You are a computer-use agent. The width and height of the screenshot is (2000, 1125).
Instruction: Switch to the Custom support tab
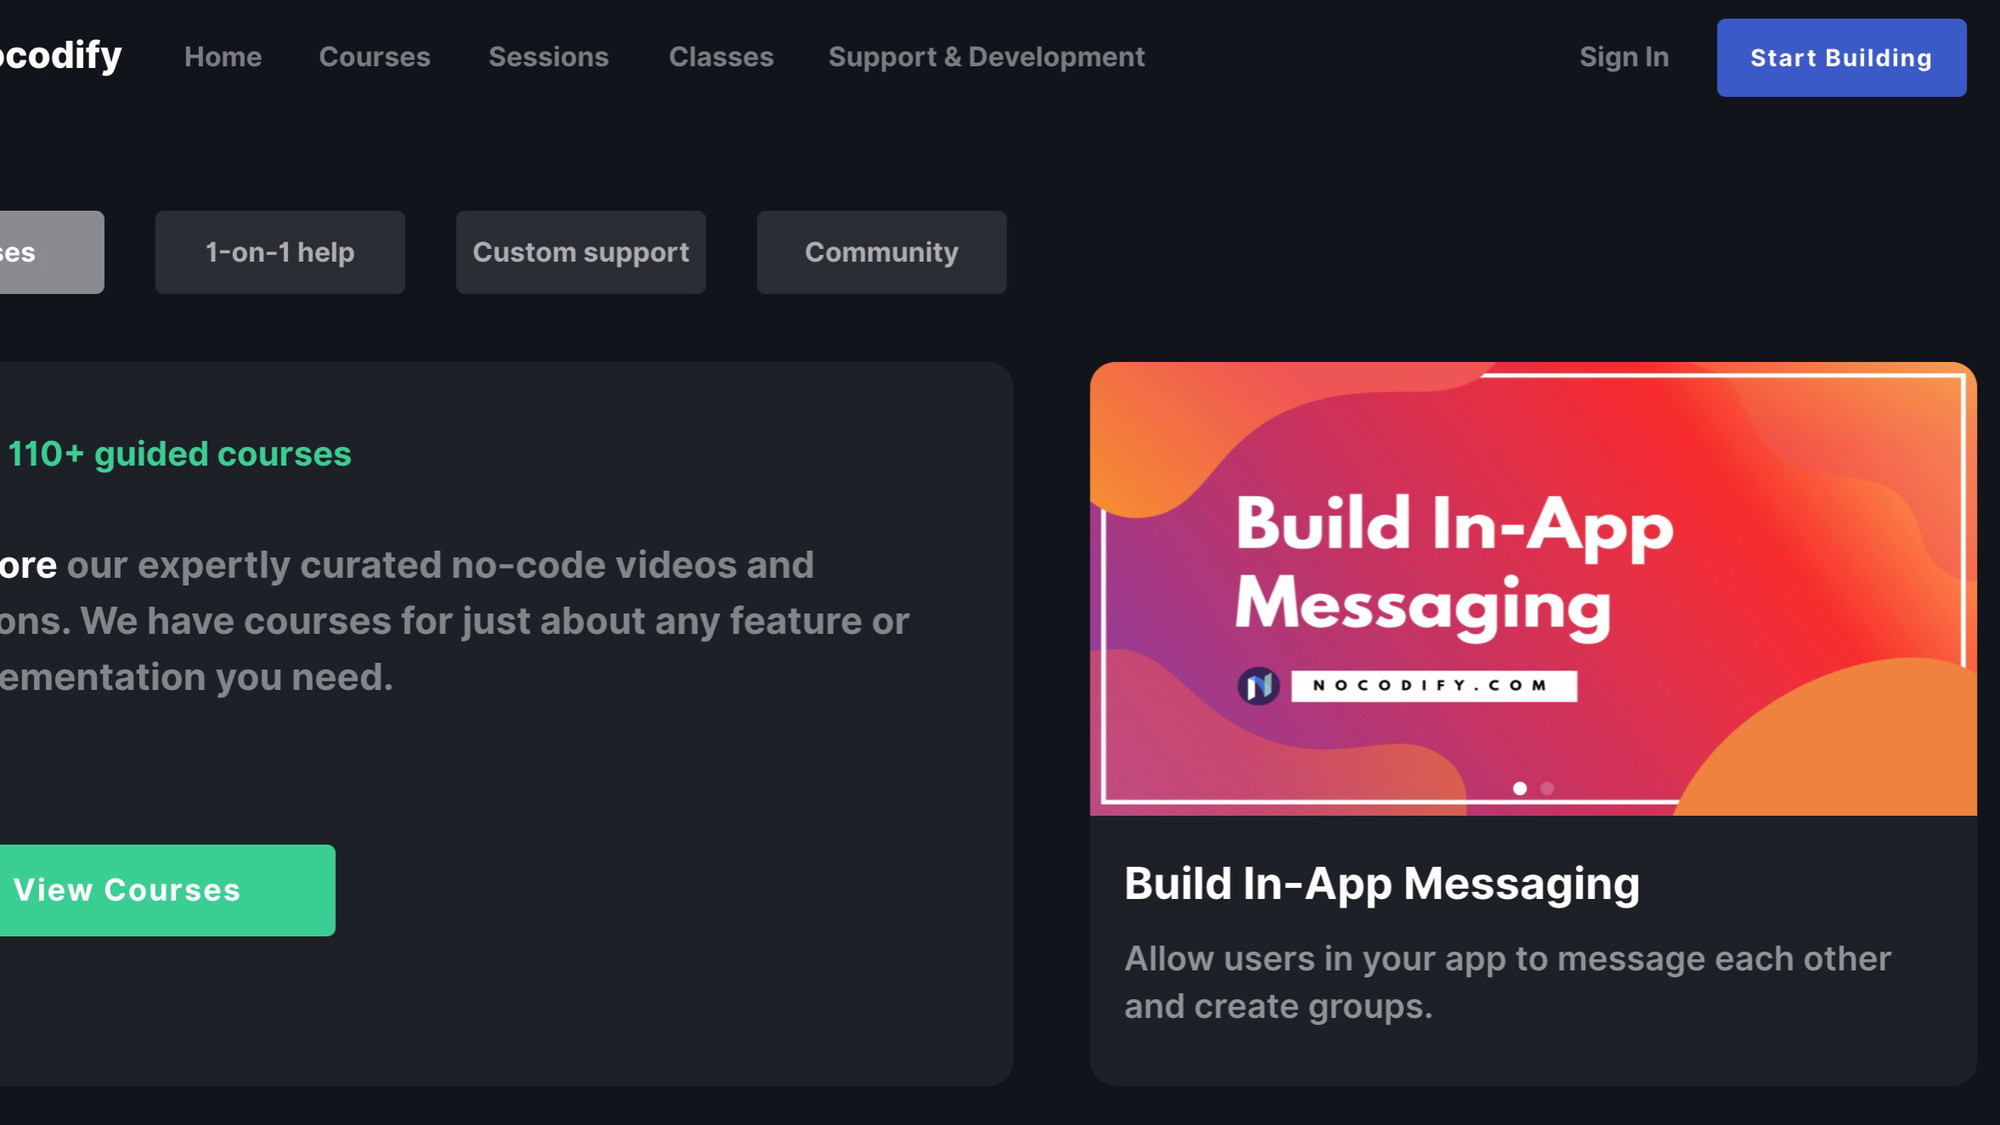[x=581, y=252]
